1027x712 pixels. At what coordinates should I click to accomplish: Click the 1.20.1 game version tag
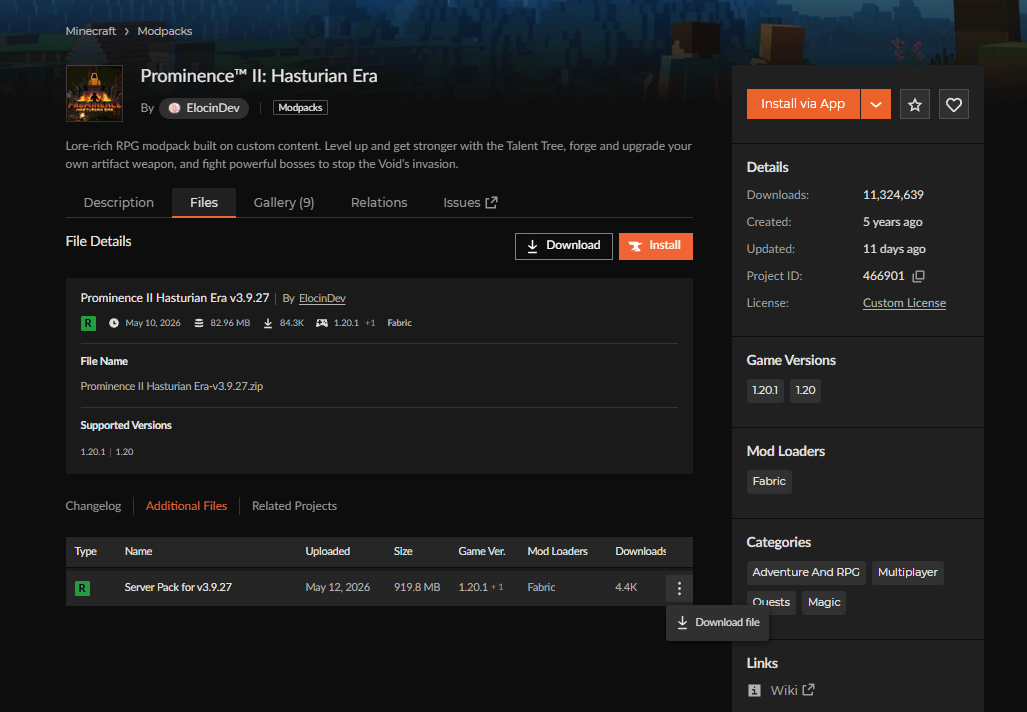tap(765, 390)
